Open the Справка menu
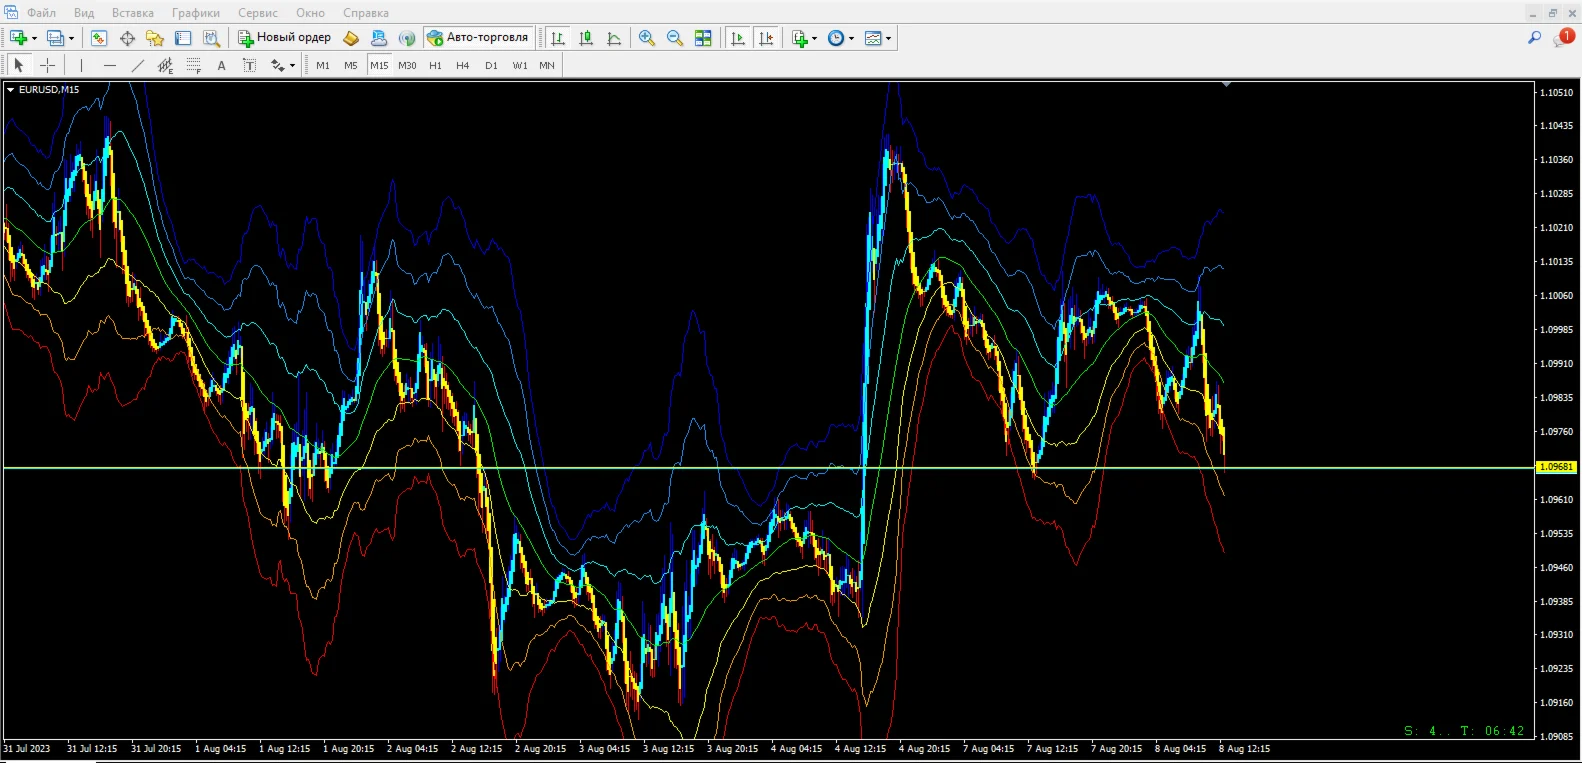The height and width of the screenshot is (763, 1582). [x=366, y=13]
